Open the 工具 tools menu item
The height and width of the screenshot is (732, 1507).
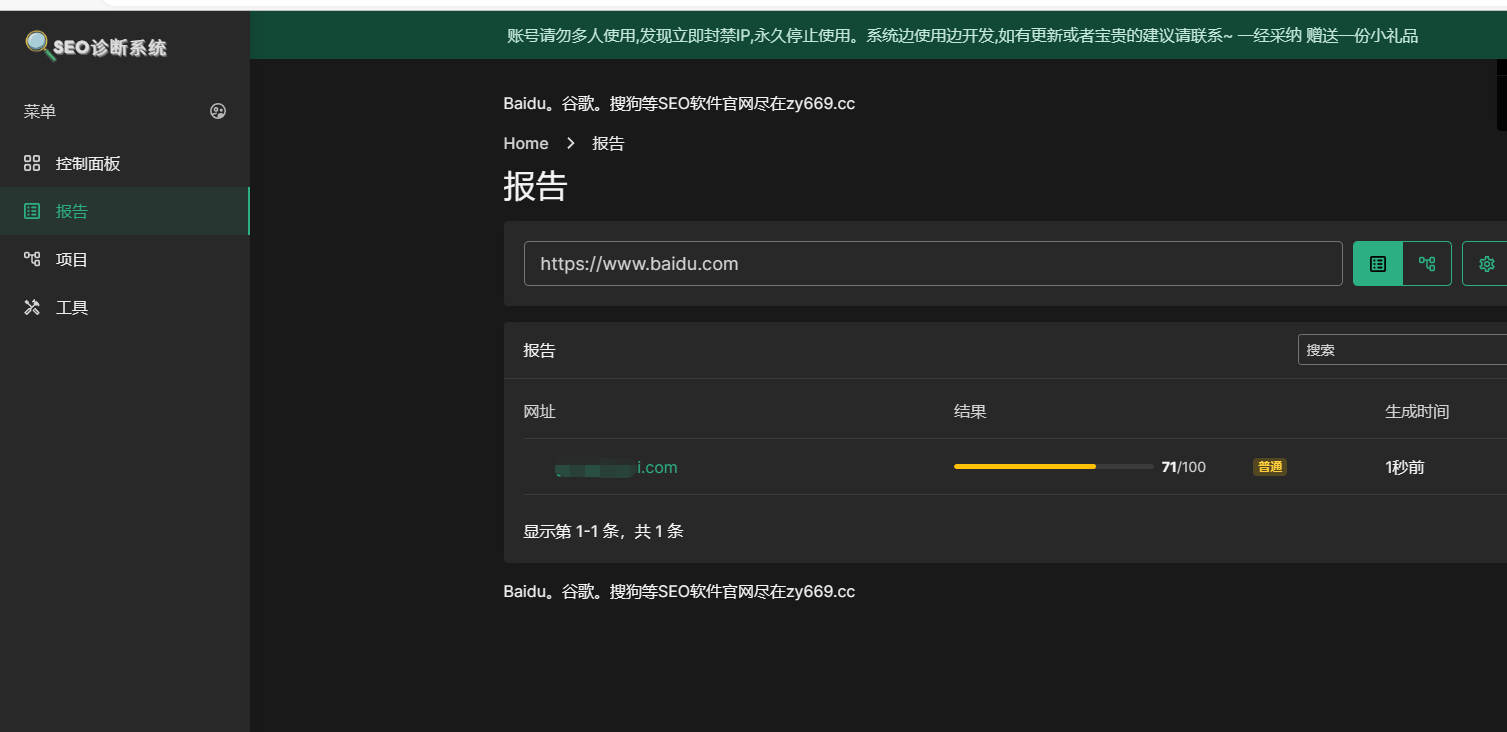[72, 308]
